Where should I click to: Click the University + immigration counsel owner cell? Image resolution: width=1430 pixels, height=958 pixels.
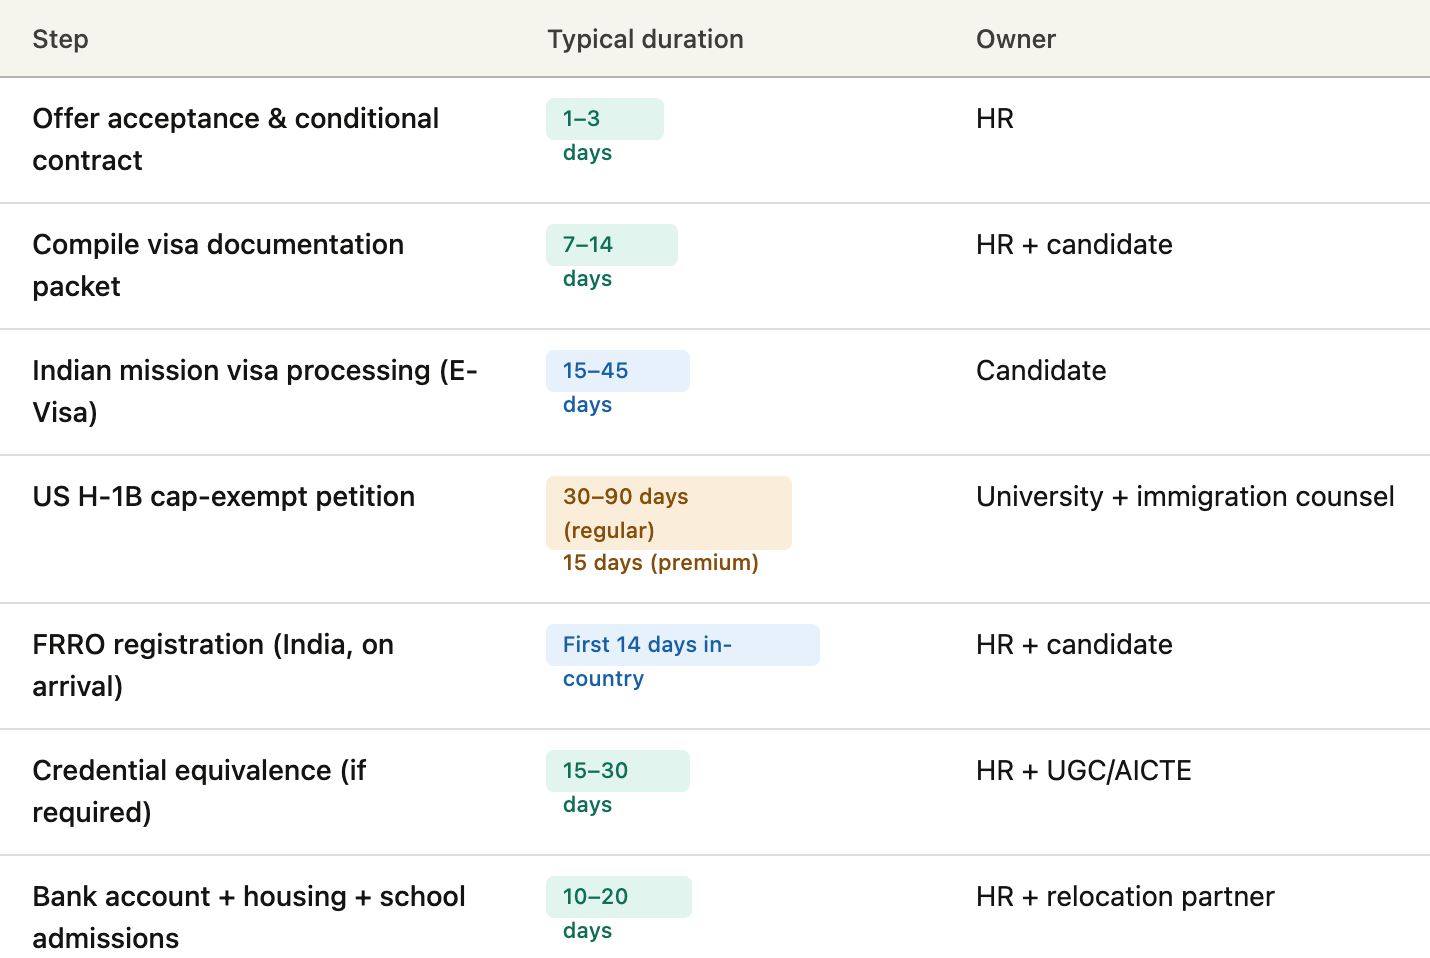pyautogui.click(x=1185, y=497)
